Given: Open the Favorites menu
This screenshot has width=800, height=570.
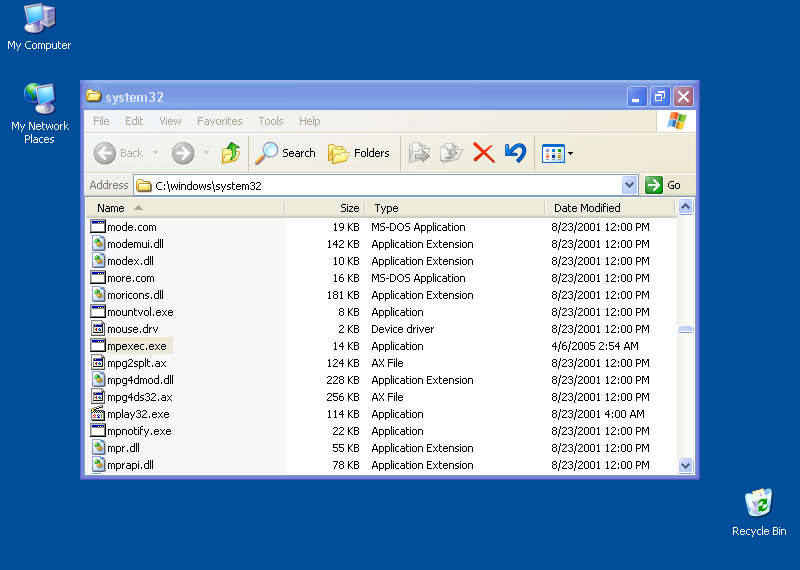Looking at the screenshot, I should [219, 121].
